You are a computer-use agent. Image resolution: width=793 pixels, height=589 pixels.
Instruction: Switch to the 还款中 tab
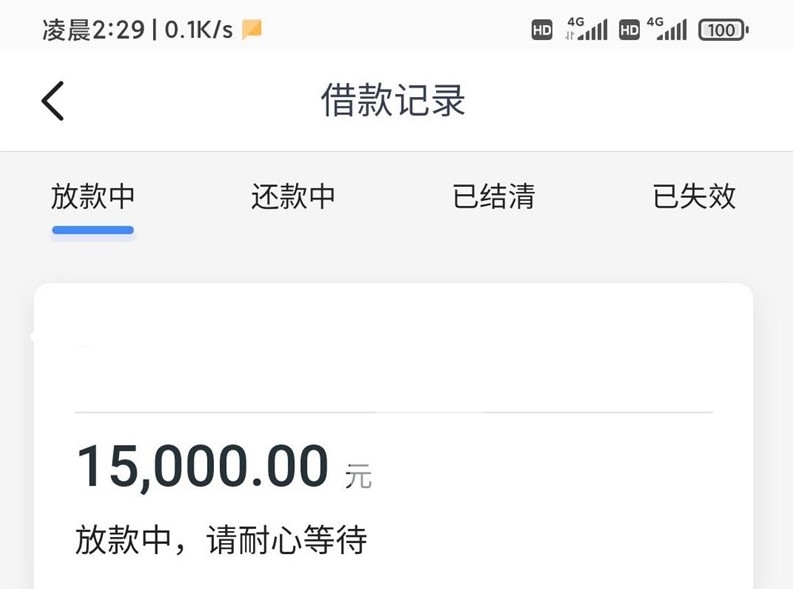pos(293,196)
